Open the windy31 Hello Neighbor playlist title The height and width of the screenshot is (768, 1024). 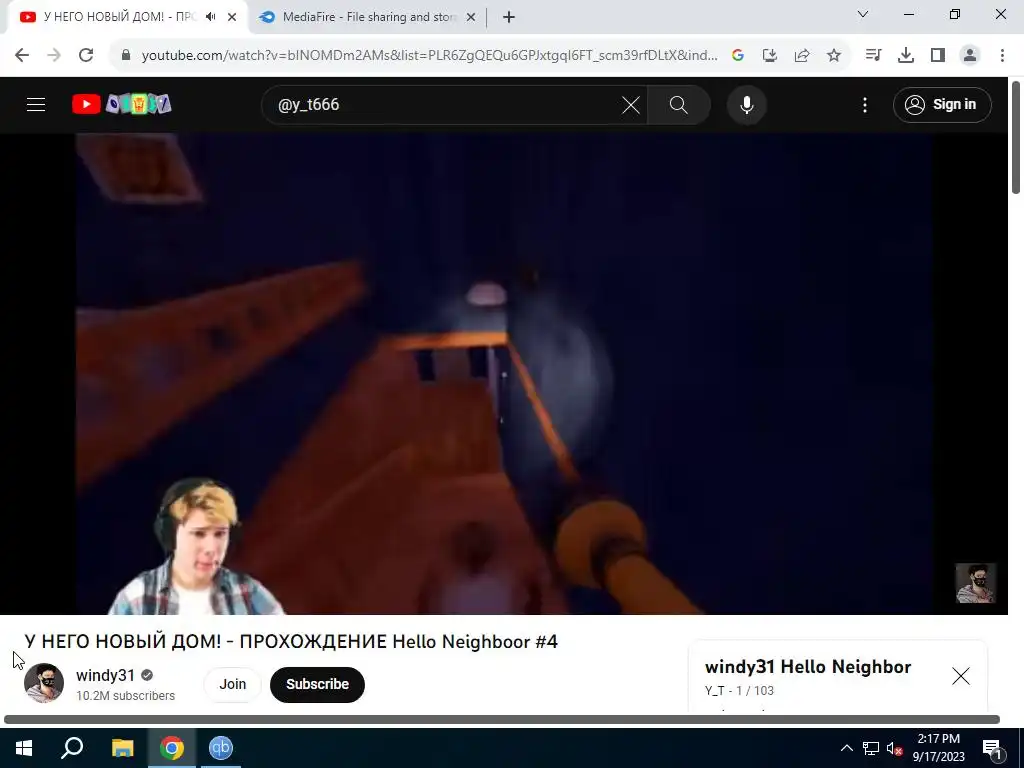(808, 667)
